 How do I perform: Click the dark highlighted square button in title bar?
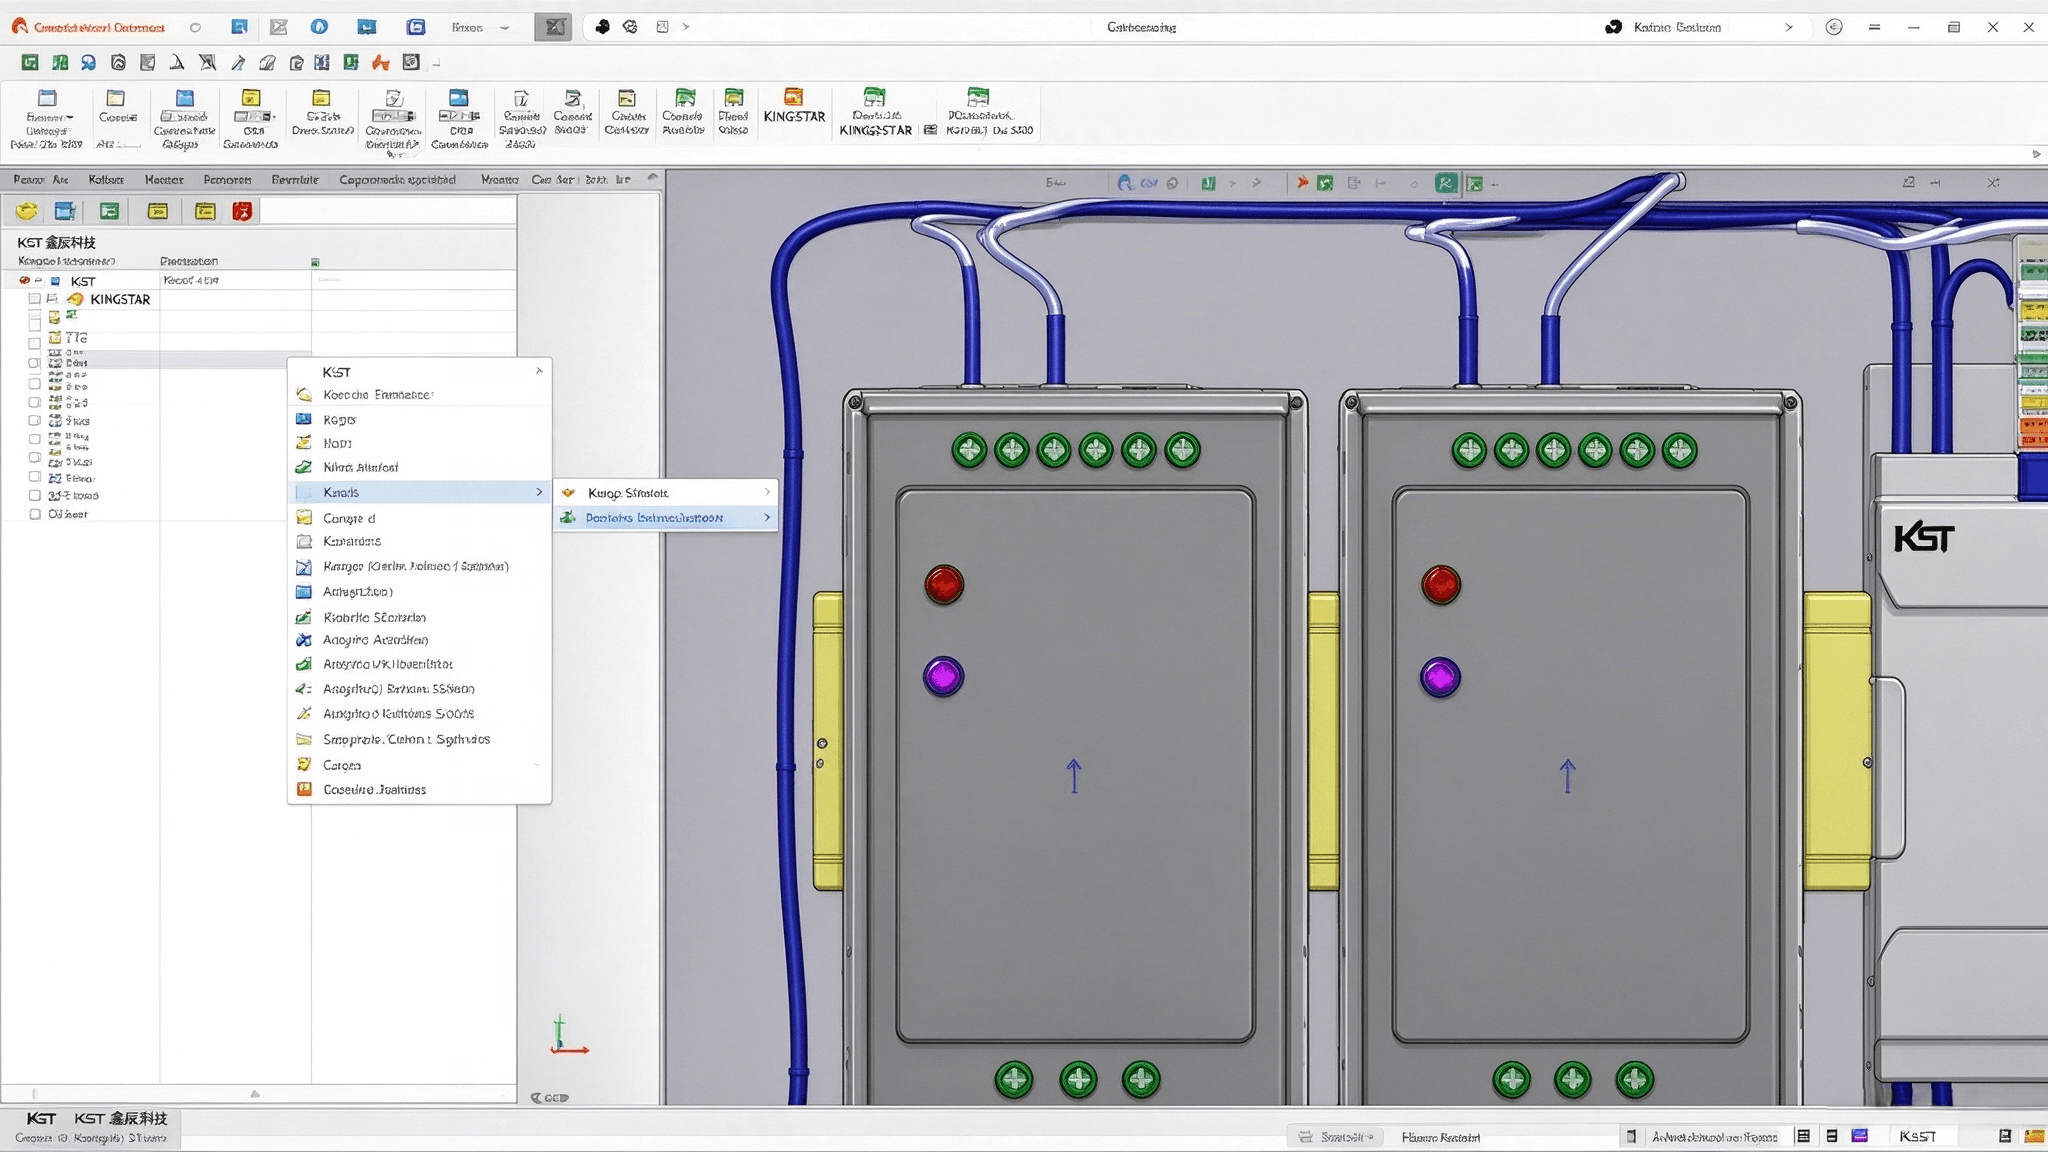click(x=553, y=27)
